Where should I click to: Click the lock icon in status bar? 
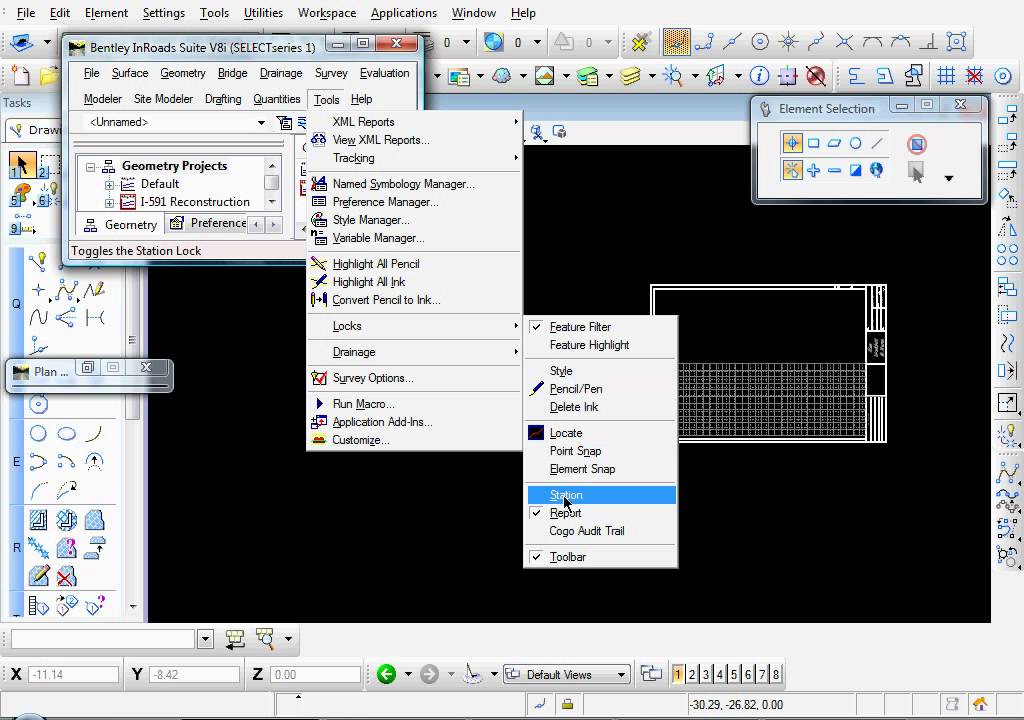(568, 704)
